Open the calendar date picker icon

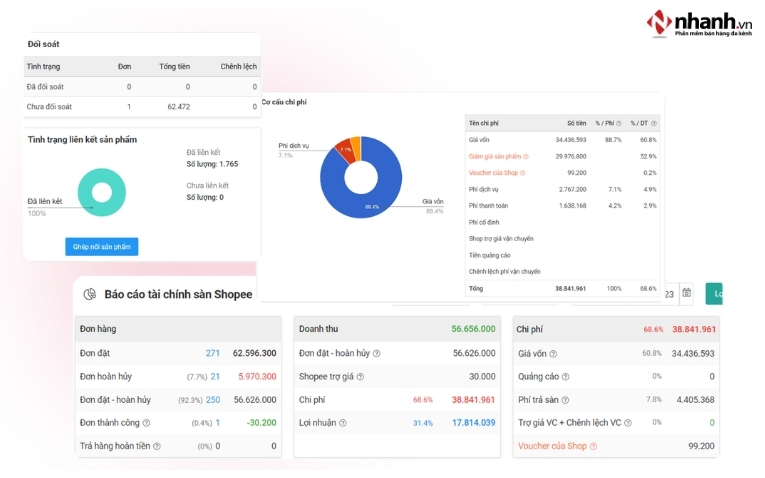[686, 293]
